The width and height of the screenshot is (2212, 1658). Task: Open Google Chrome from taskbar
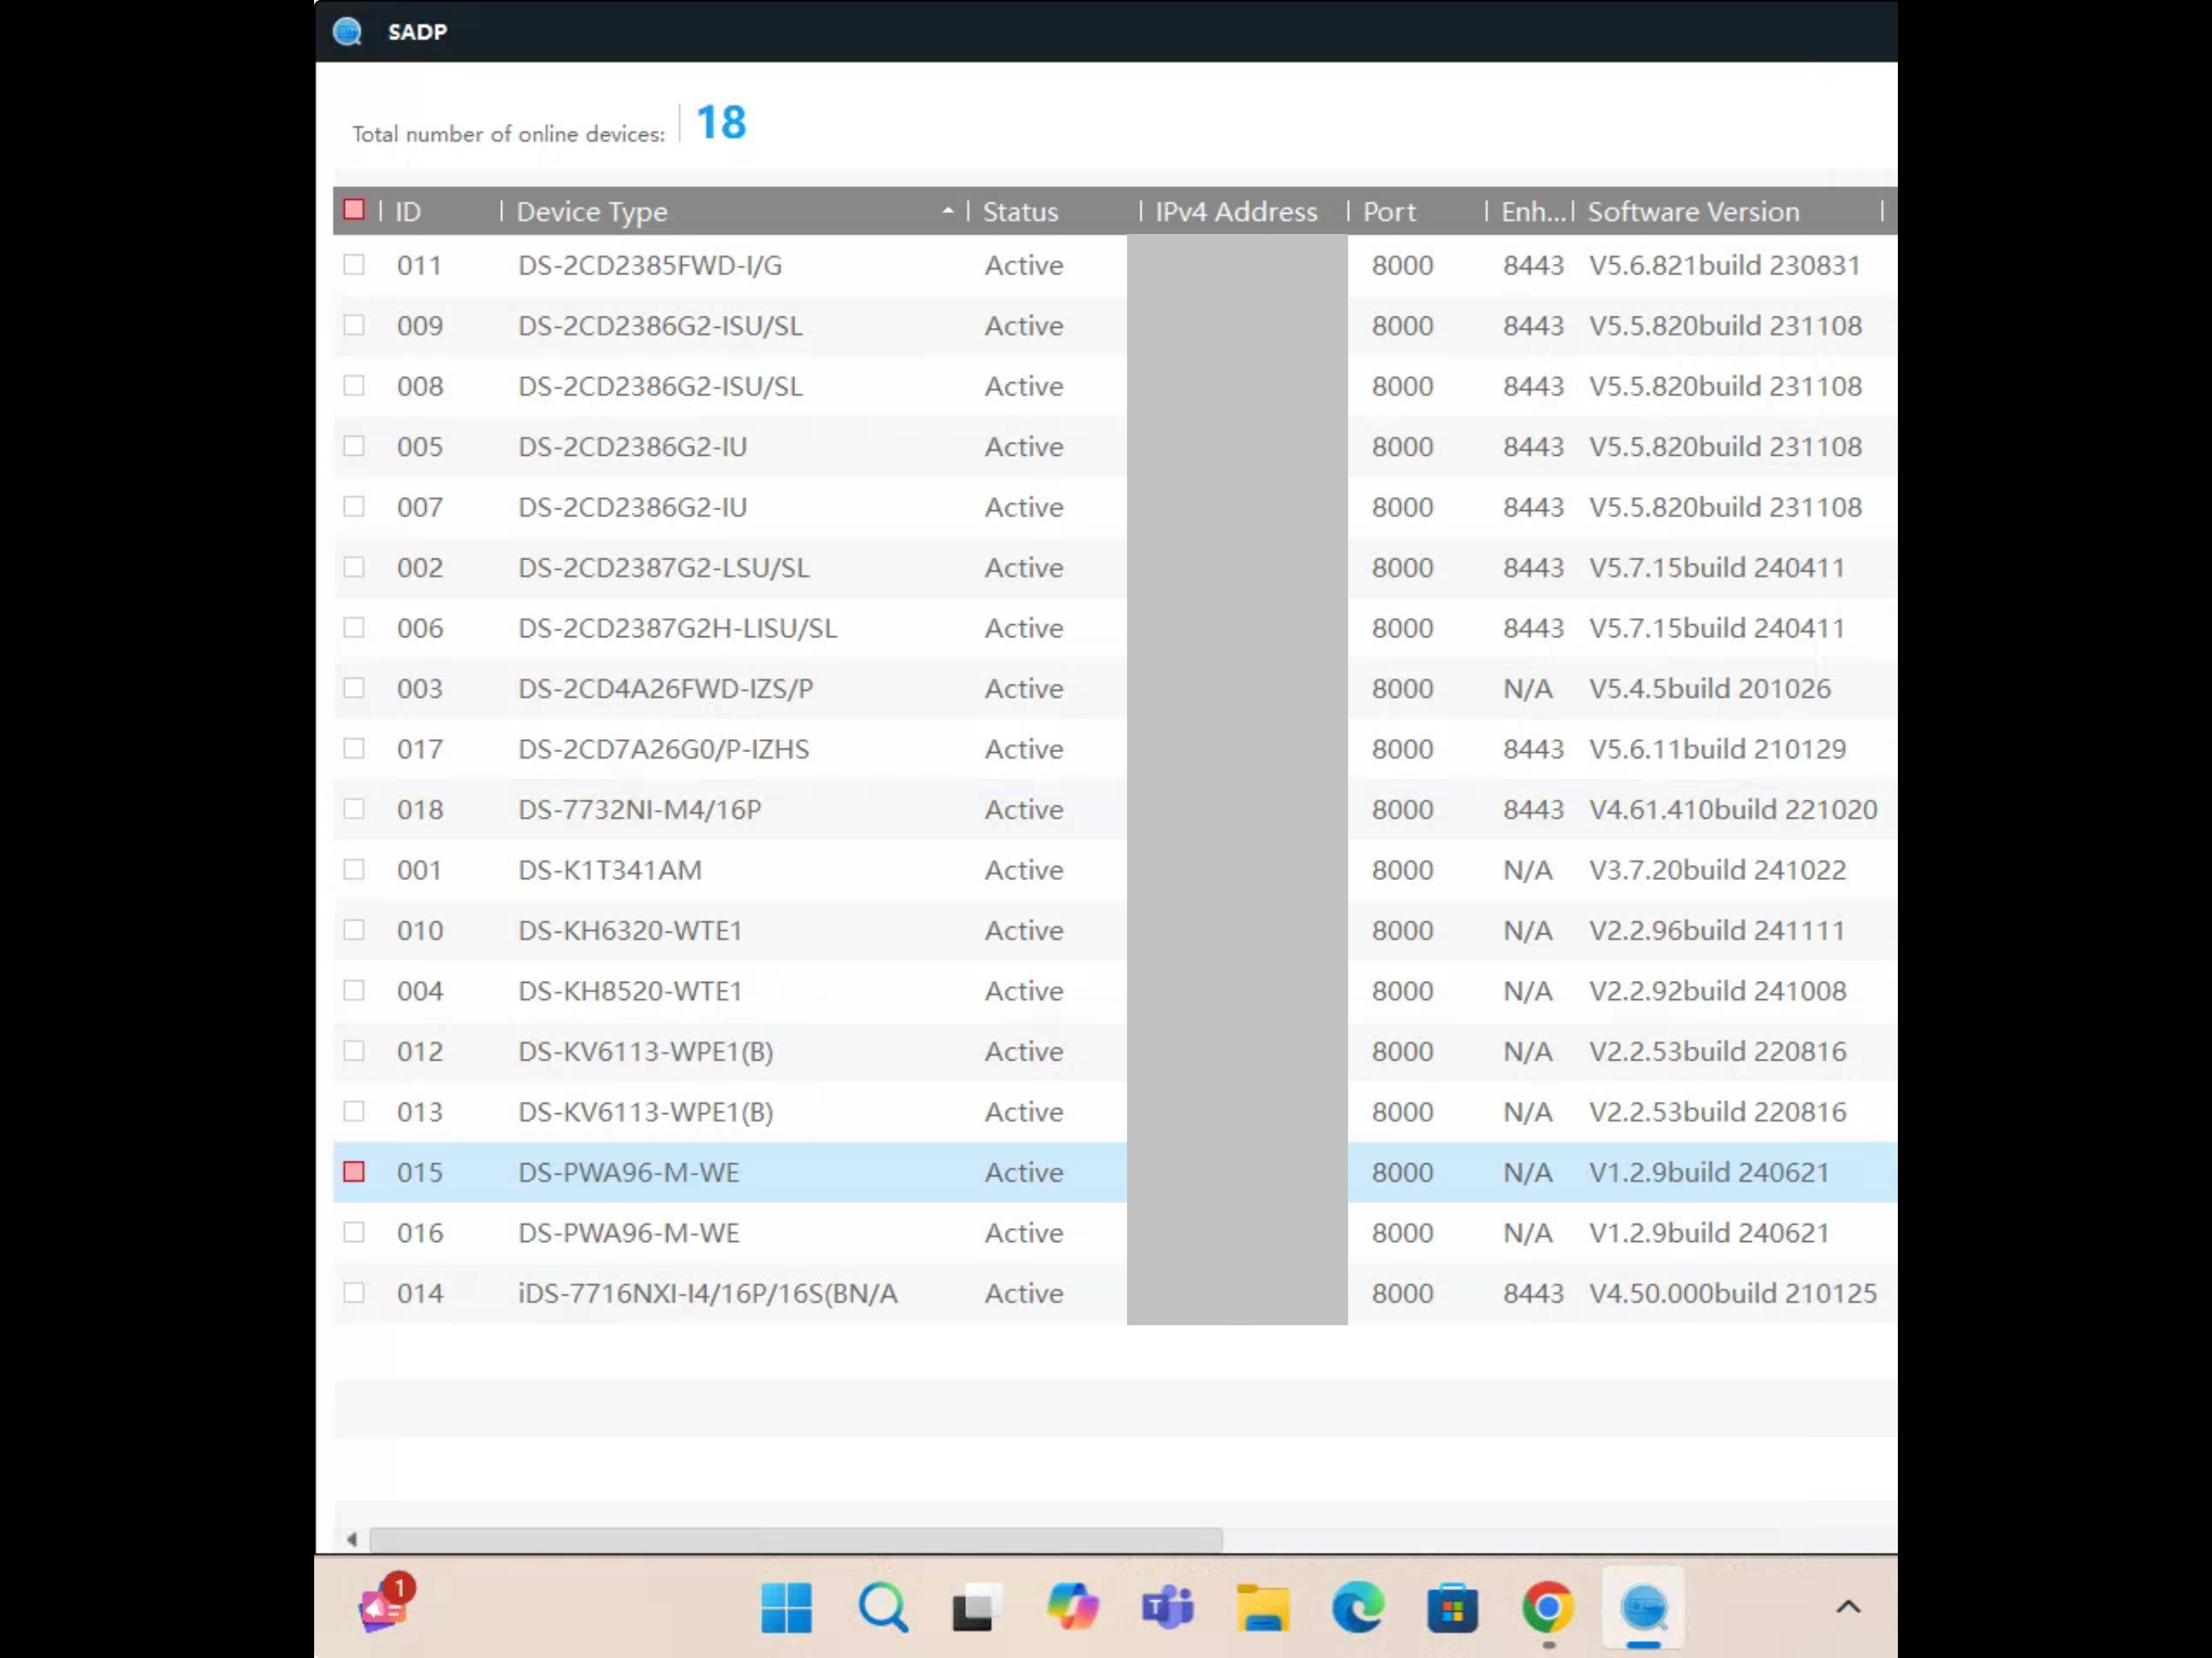coord(1547,1607)
